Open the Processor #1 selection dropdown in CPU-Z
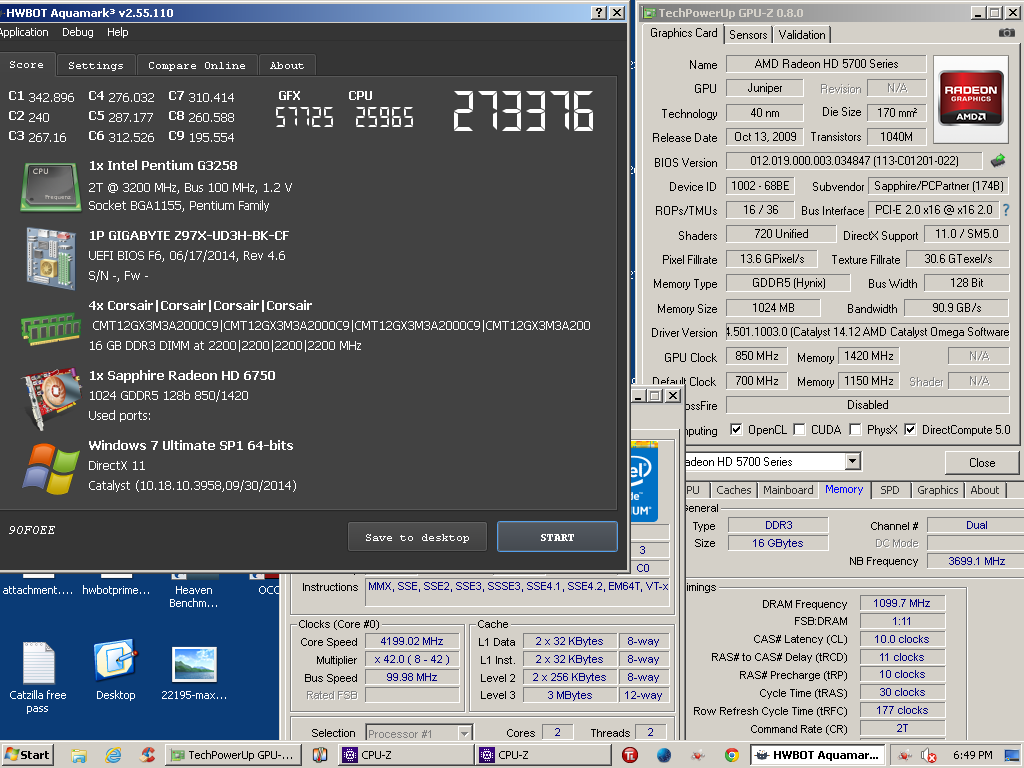Image resolution: width=1024 pixels, height=768 pixels. 464,733
